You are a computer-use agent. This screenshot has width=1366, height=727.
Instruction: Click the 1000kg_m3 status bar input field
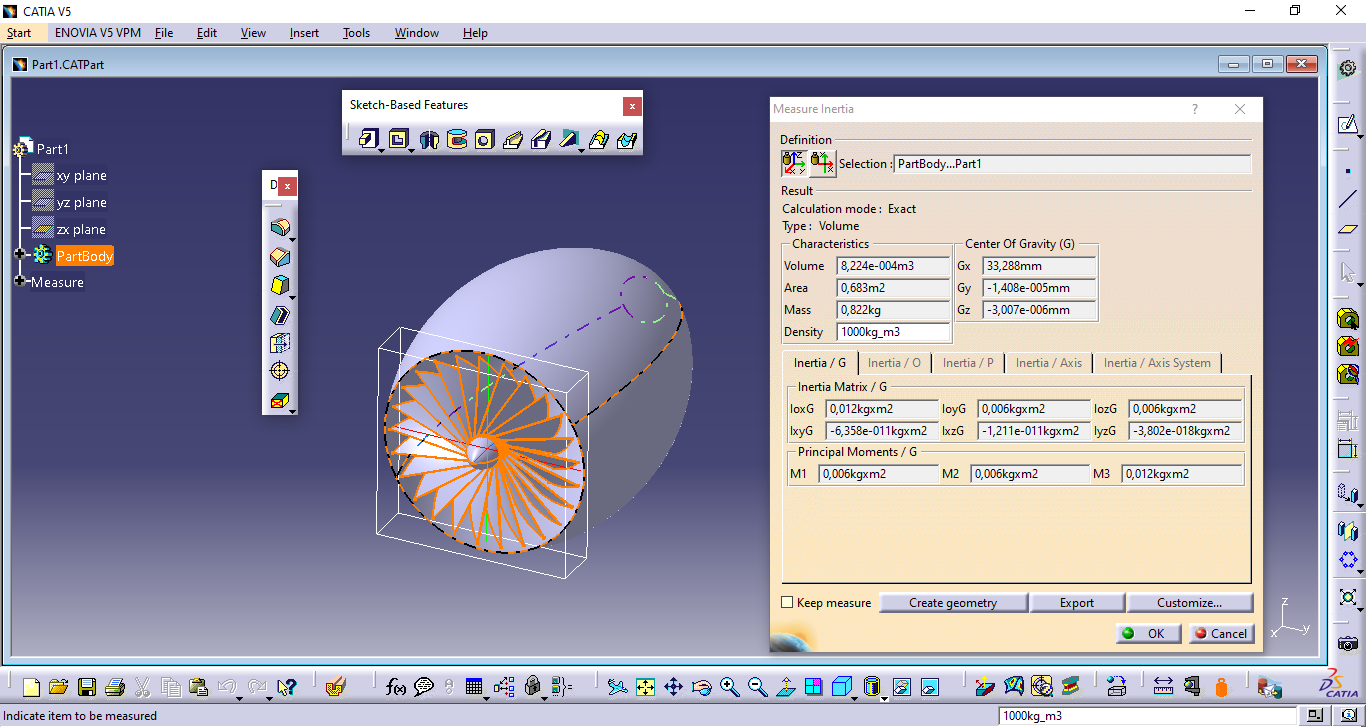(x=1147, y=716)
